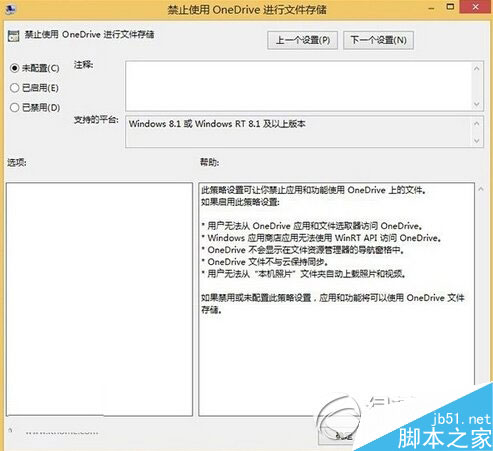Click the 注释 label
This screenshot has width=493, height=451.
83,65
